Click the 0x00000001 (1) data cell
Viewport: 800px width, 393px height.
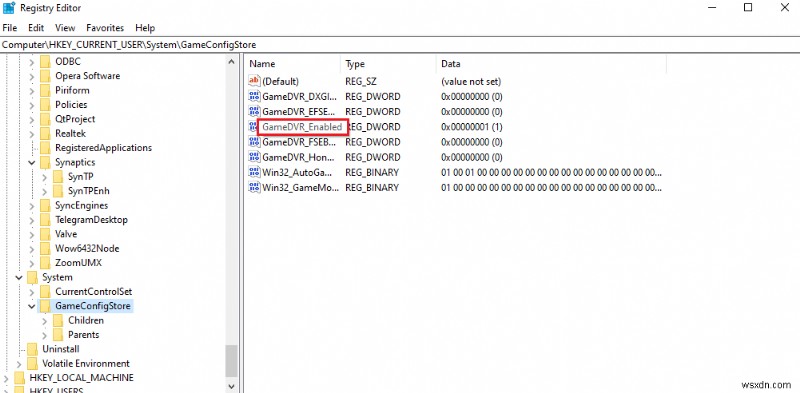[472, 127]
